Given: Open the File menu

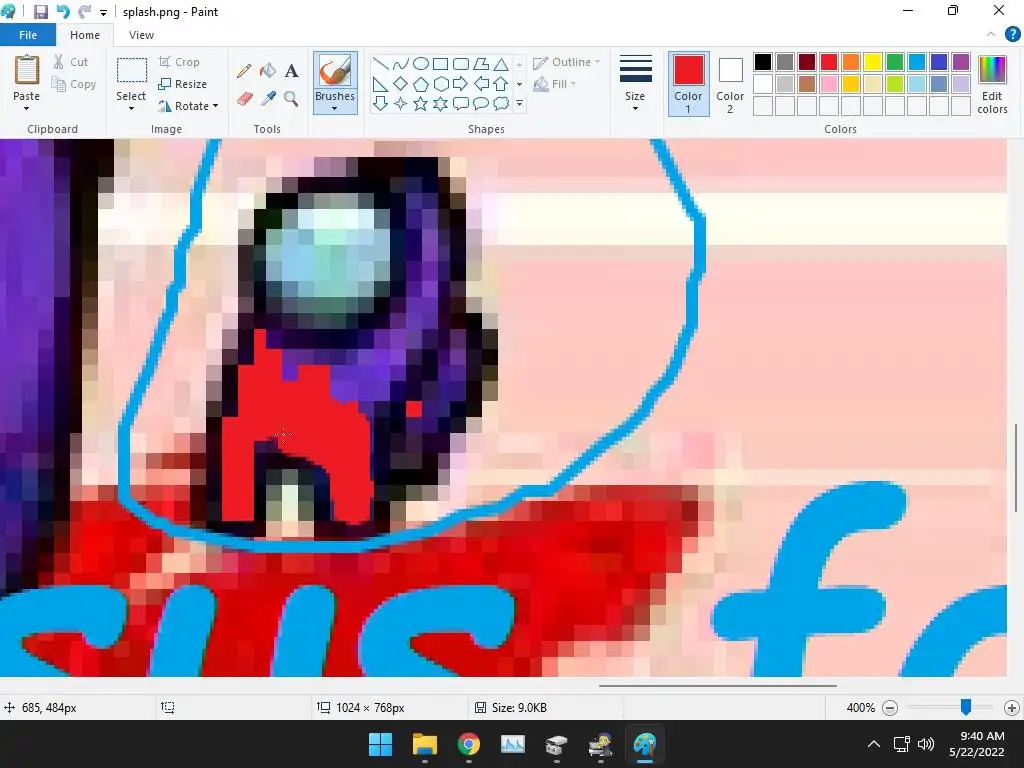Looking at the screenshot, I should 28,35.
